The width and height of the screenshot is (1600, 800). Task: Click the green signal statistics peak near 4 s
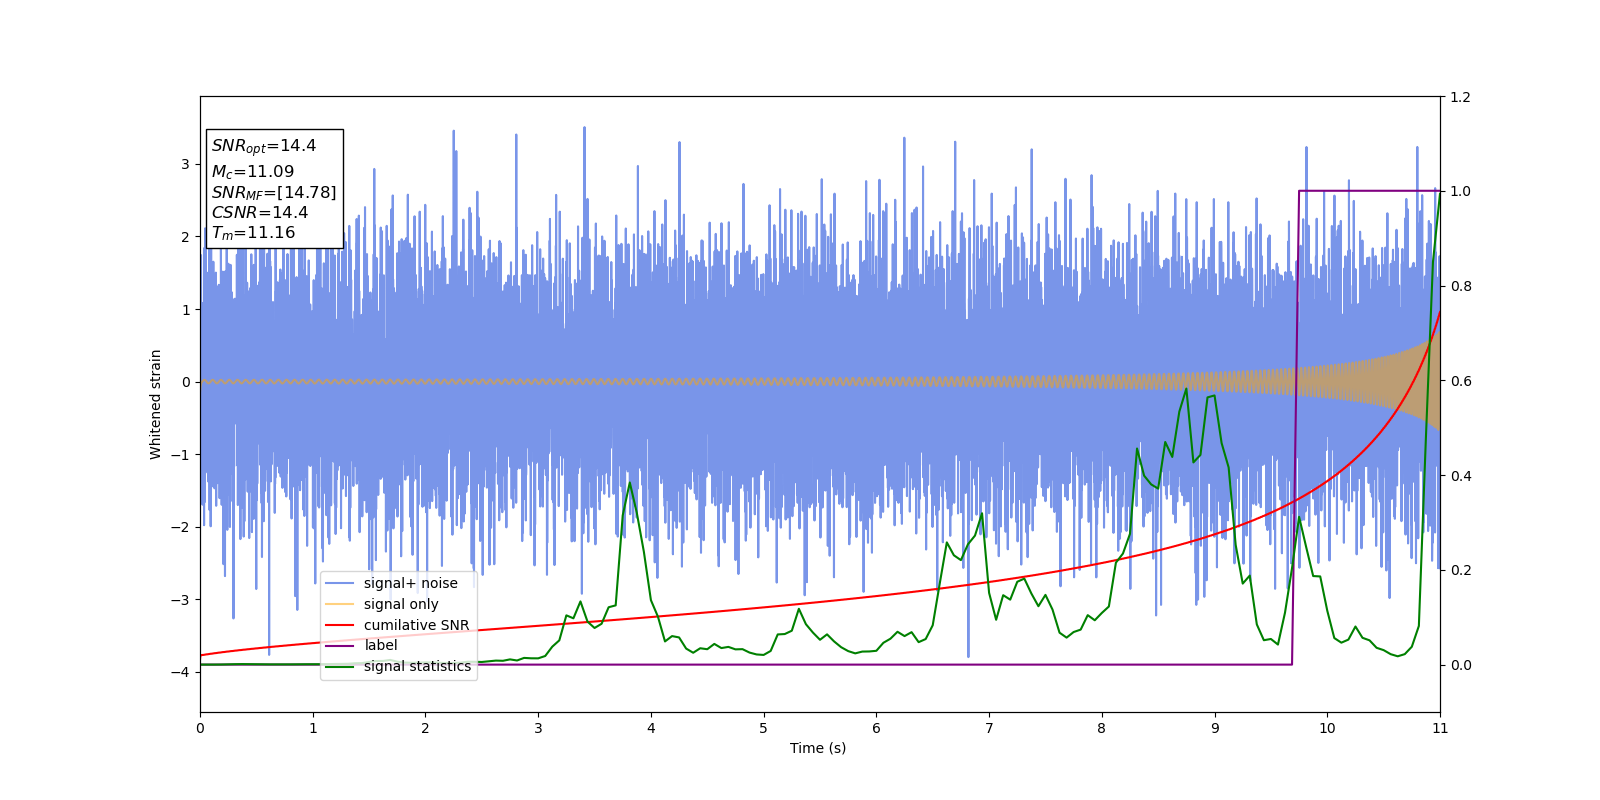[x=629, y=483]
